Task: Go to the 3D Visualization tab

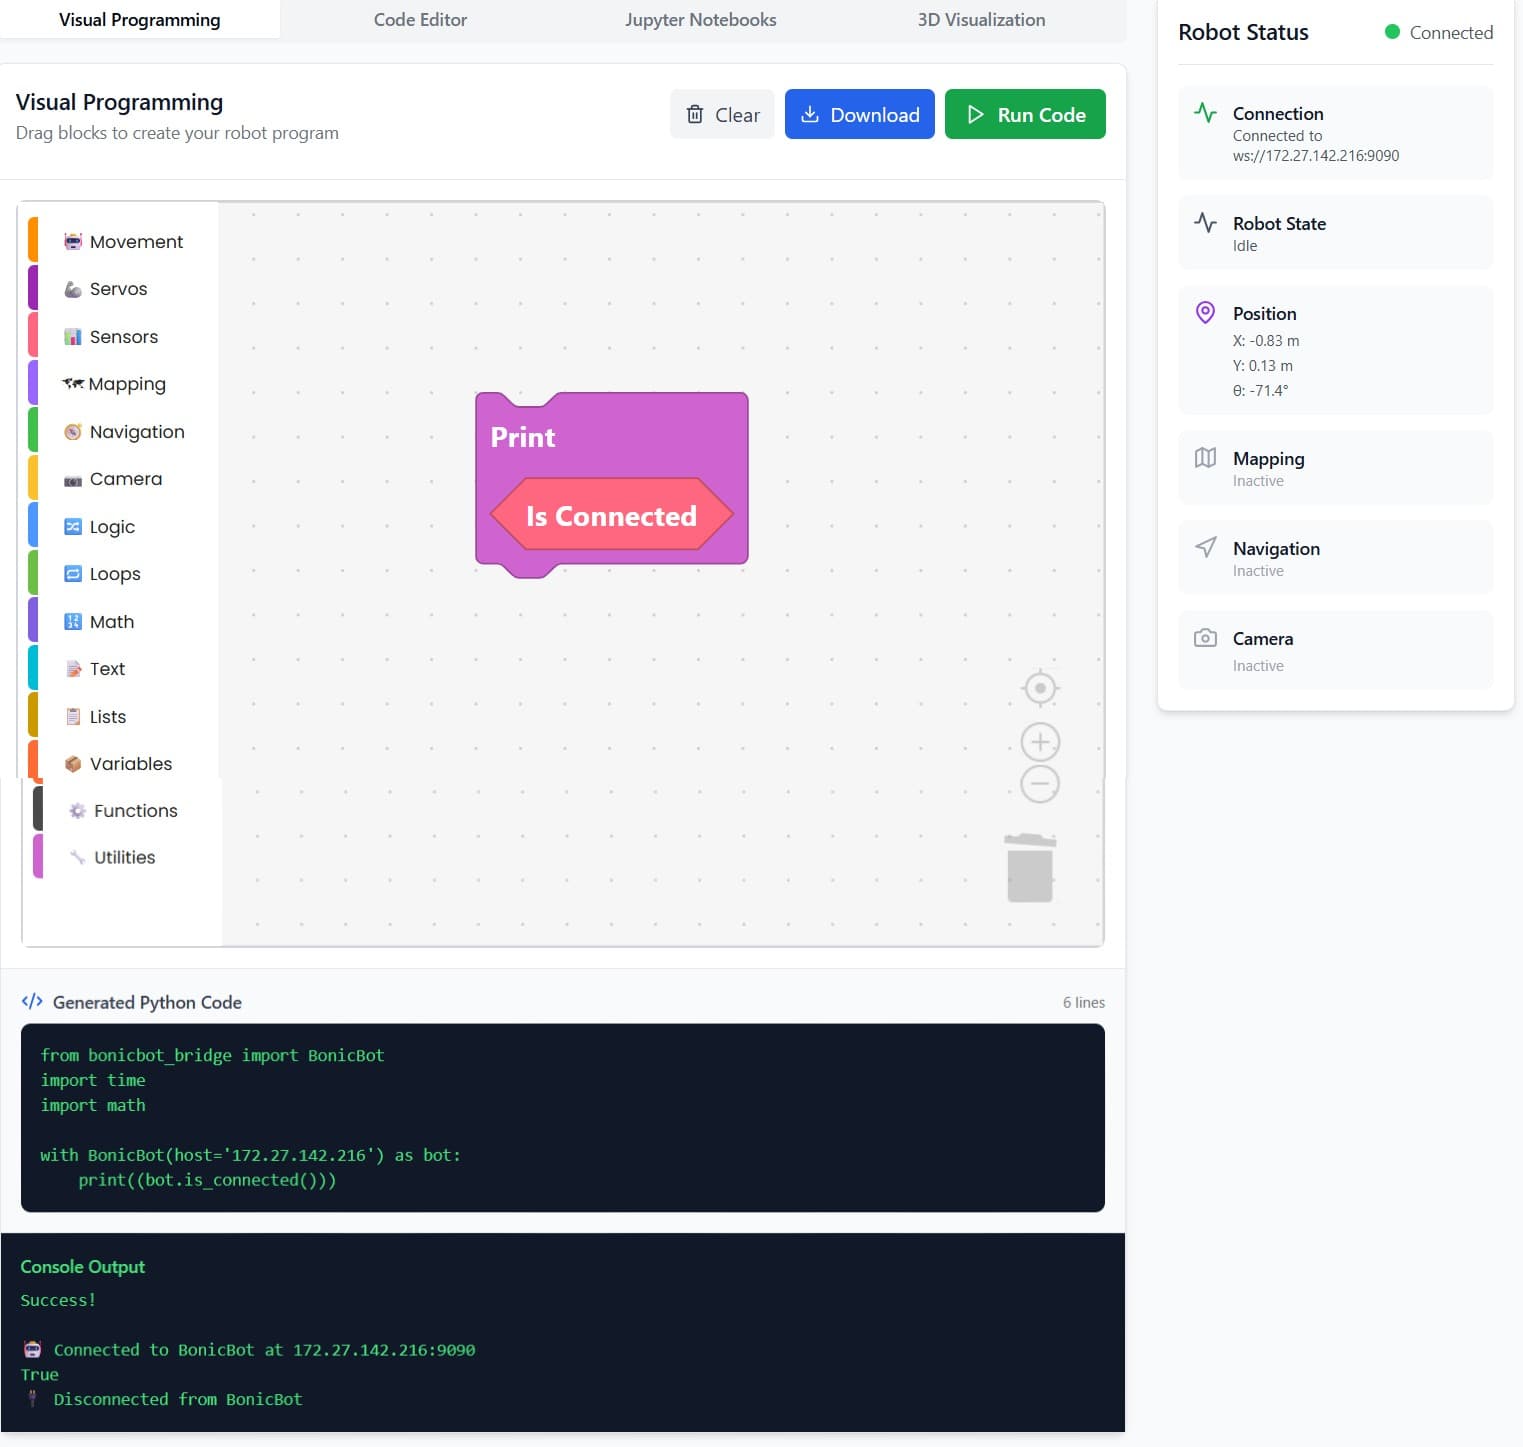Action: coord(981,20)
